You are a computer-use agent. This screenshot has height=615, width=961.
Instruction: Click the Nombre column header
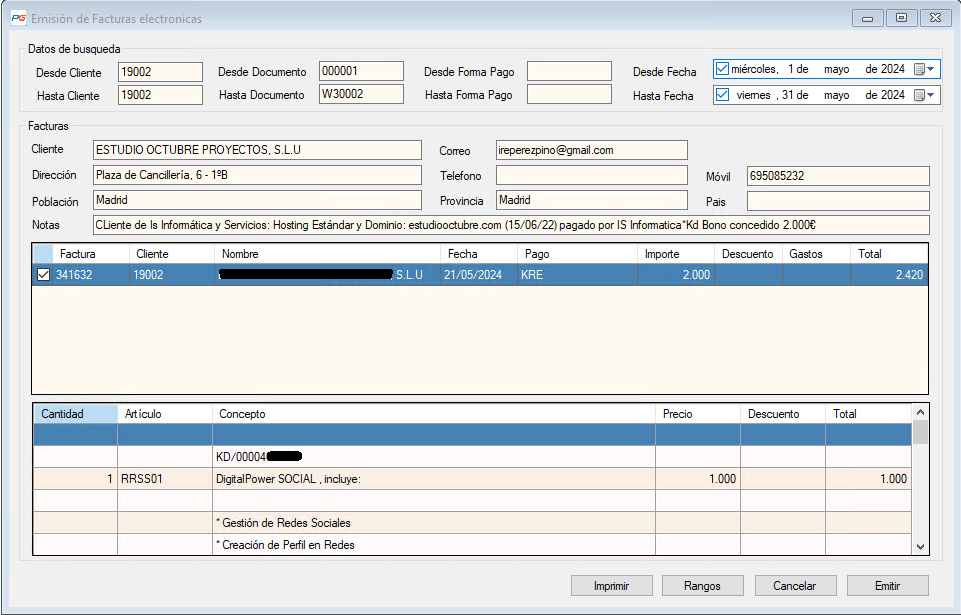pyautogui.click(x=327, y=254)
